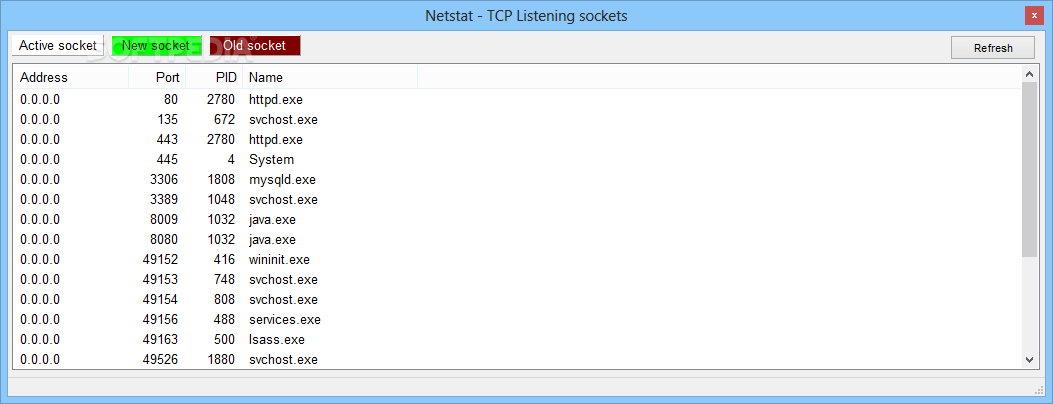Select the wininit.exe row
The width and height of the screenshot is (1053, 404).
click(x=516, y=260)
